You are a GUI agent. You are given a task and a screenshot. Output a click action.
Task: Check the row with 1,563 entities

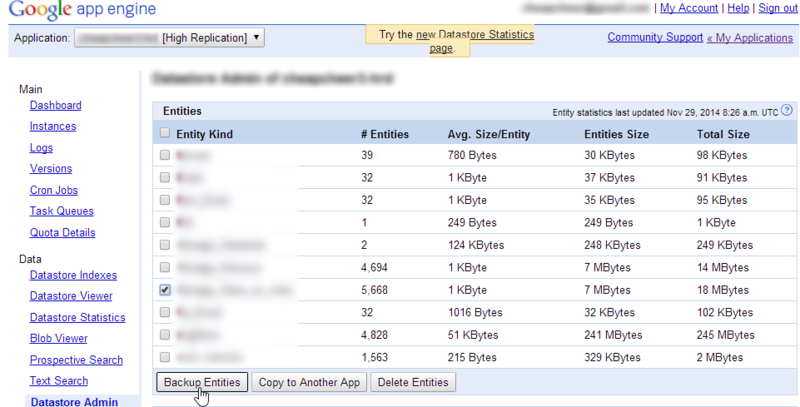click(x=164, y=357)
